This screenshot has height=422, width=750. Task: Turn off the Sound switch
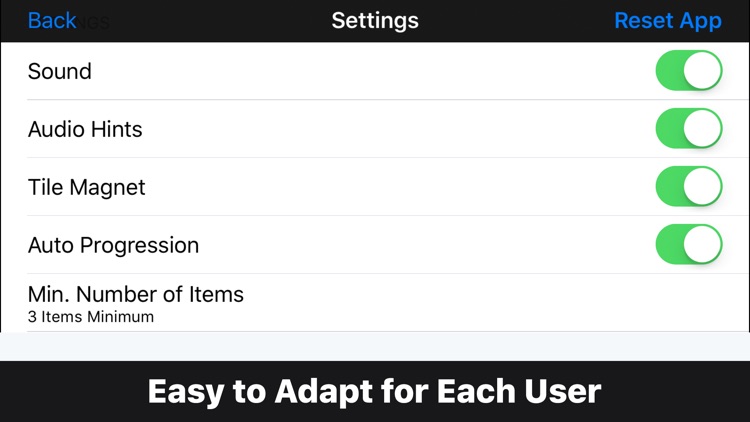[688, 72]
